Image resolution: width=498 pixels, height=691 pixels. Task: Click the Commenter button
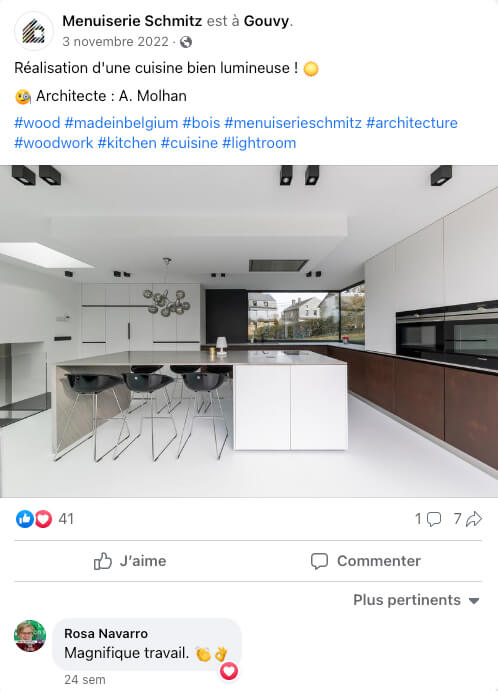[365, 561]
